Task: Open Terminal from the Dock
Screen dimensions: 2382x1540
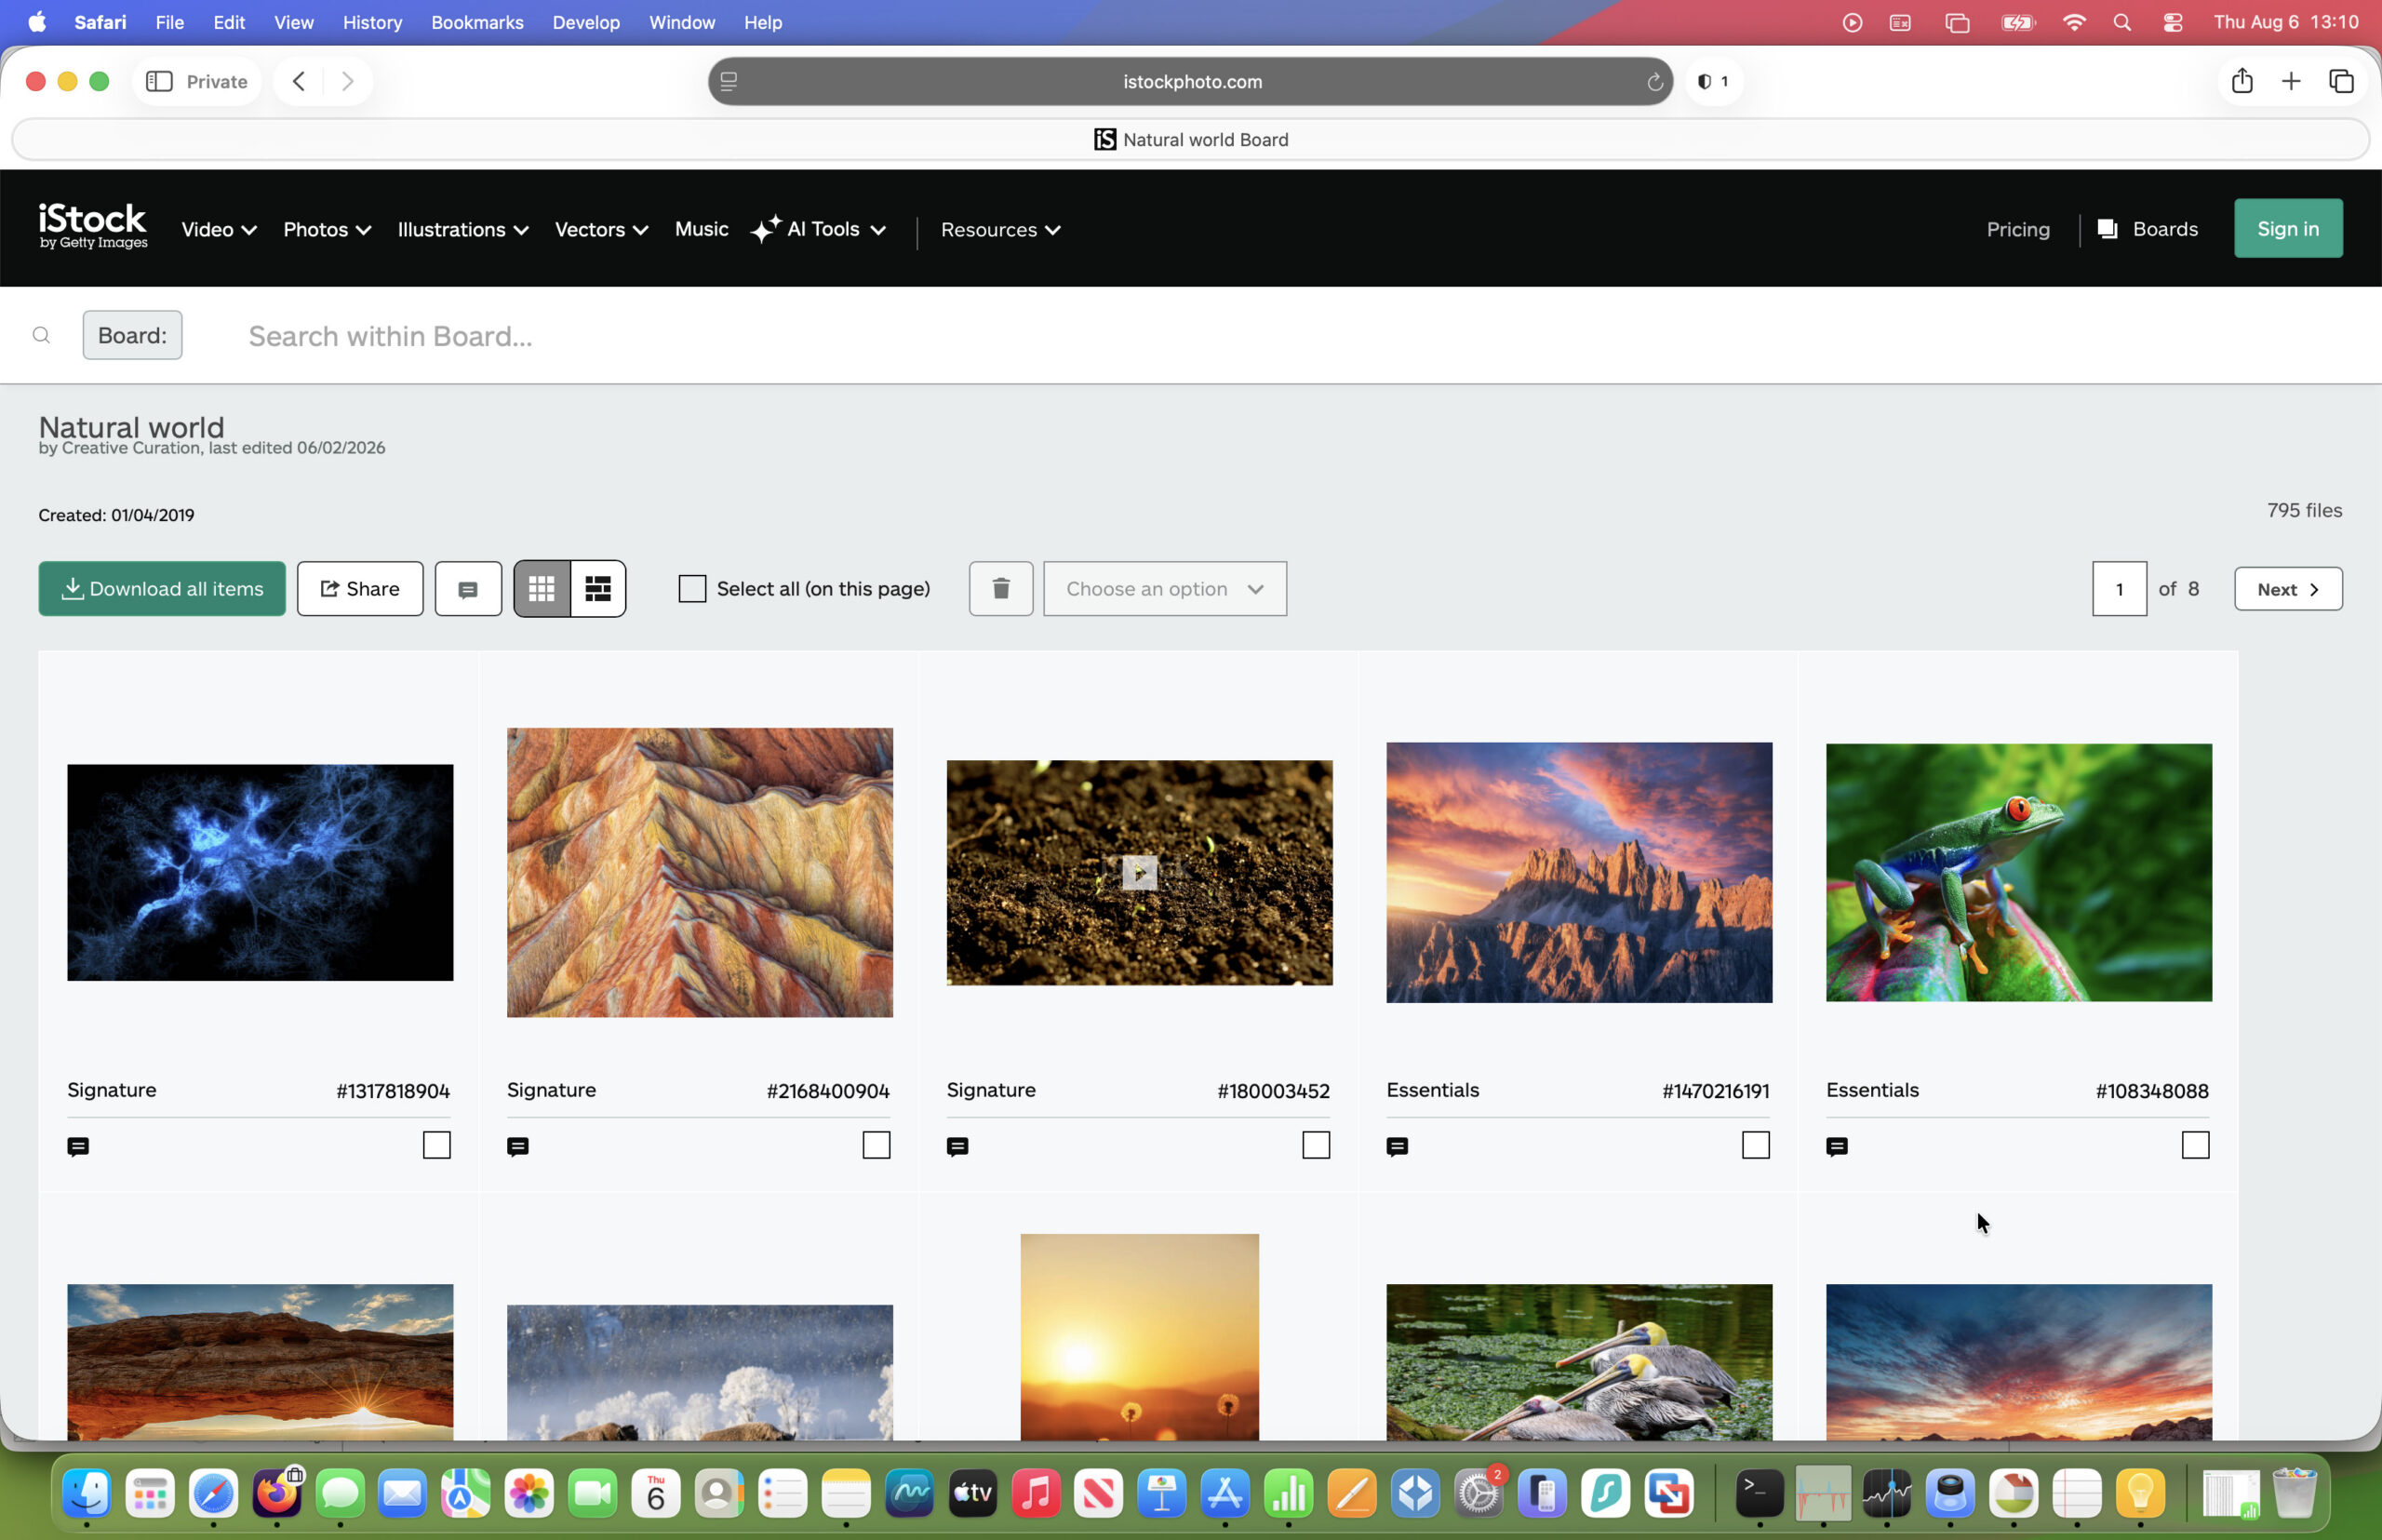Action: (1759, 1494)
